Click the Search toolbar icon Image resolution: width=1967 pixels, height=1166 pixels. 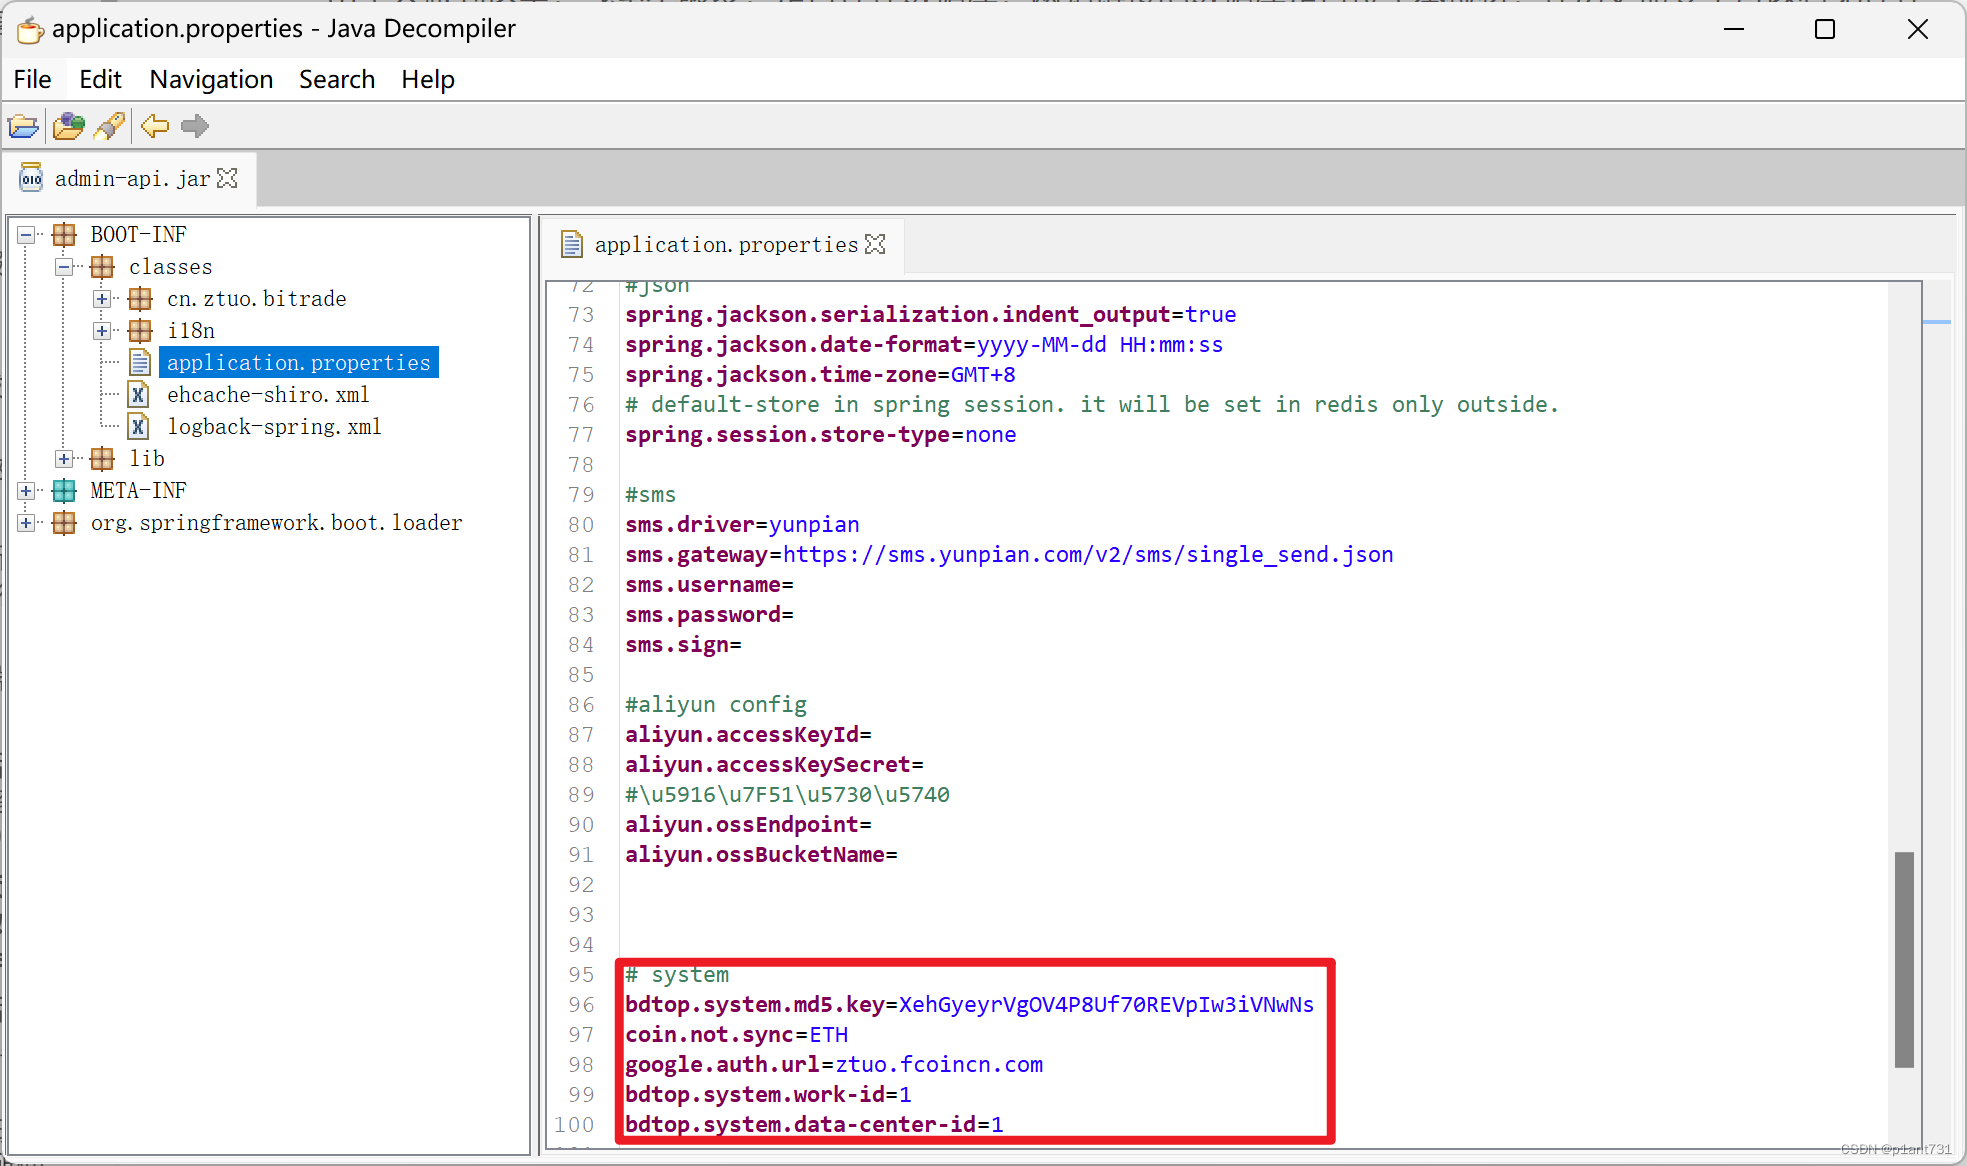(x=110, y=126)
